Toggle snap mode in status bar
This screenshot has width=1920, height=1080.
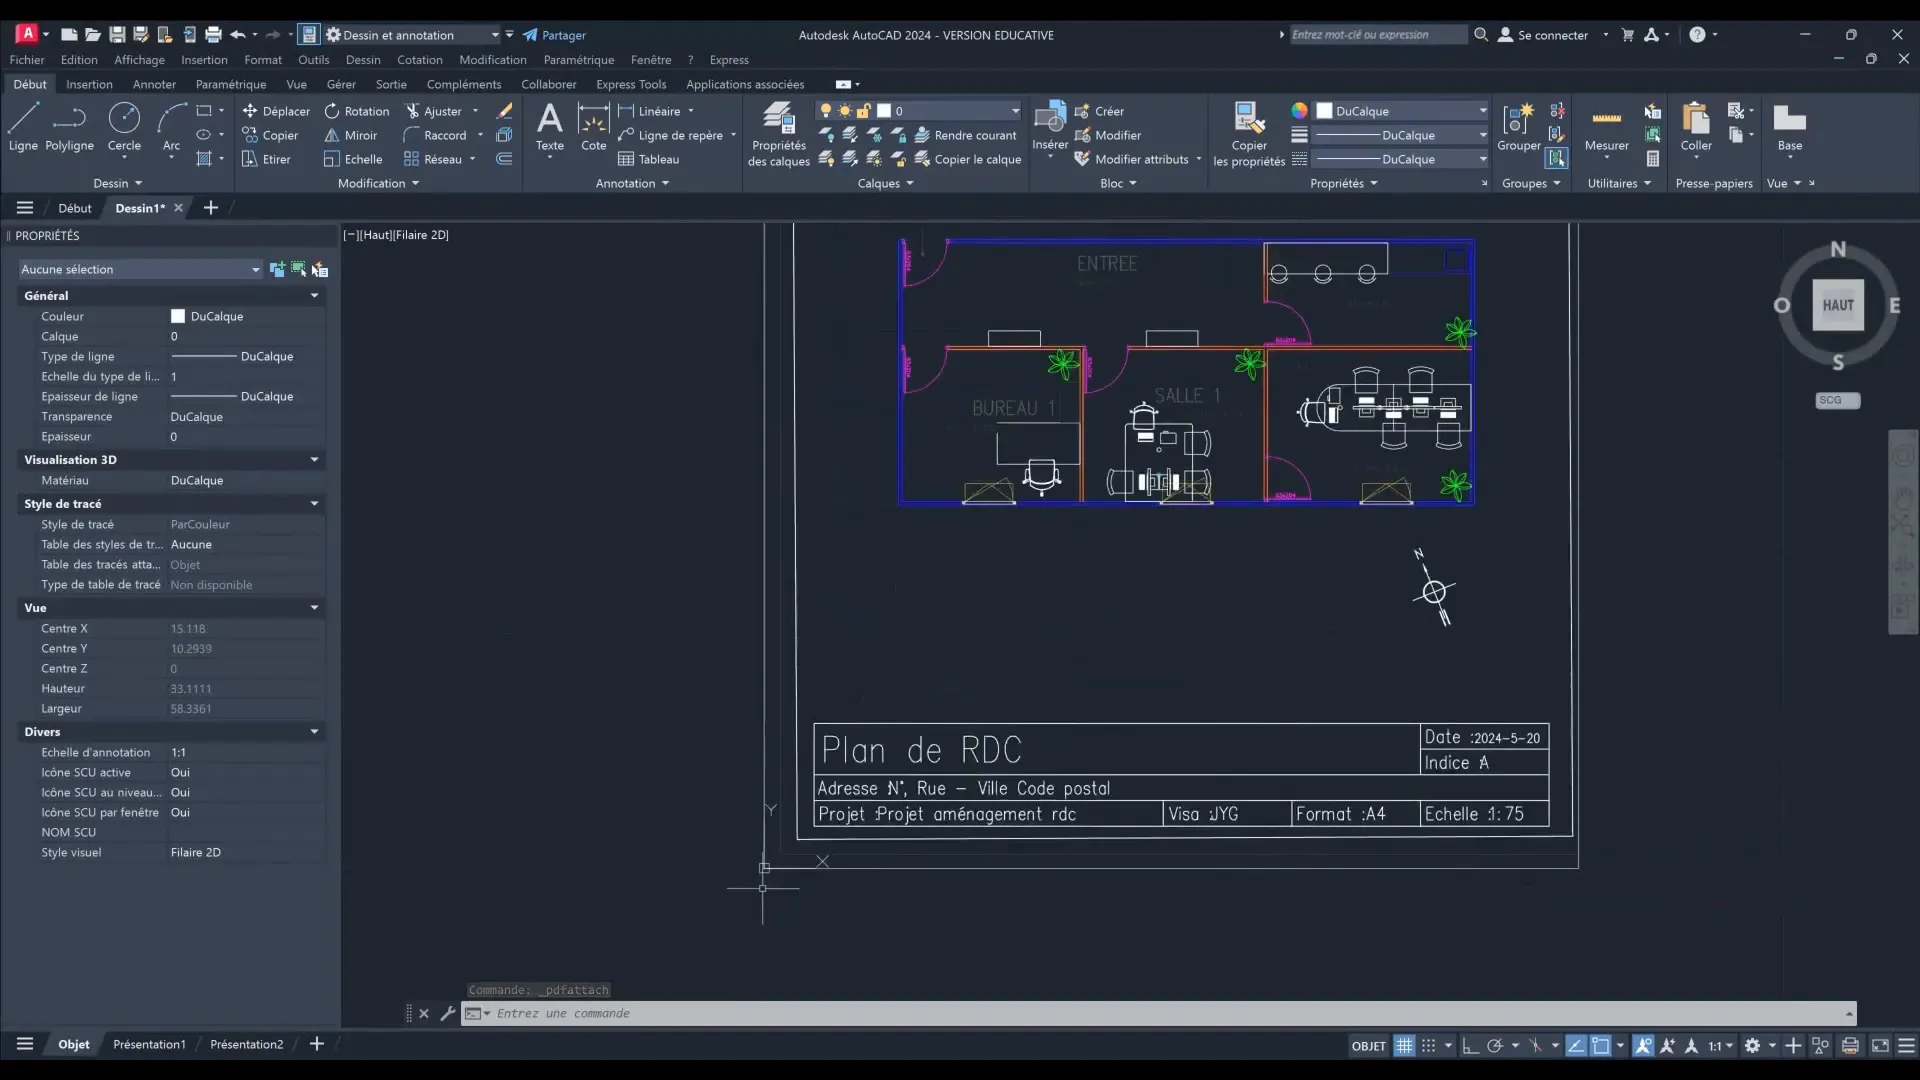click(x=1428, y=1046)
